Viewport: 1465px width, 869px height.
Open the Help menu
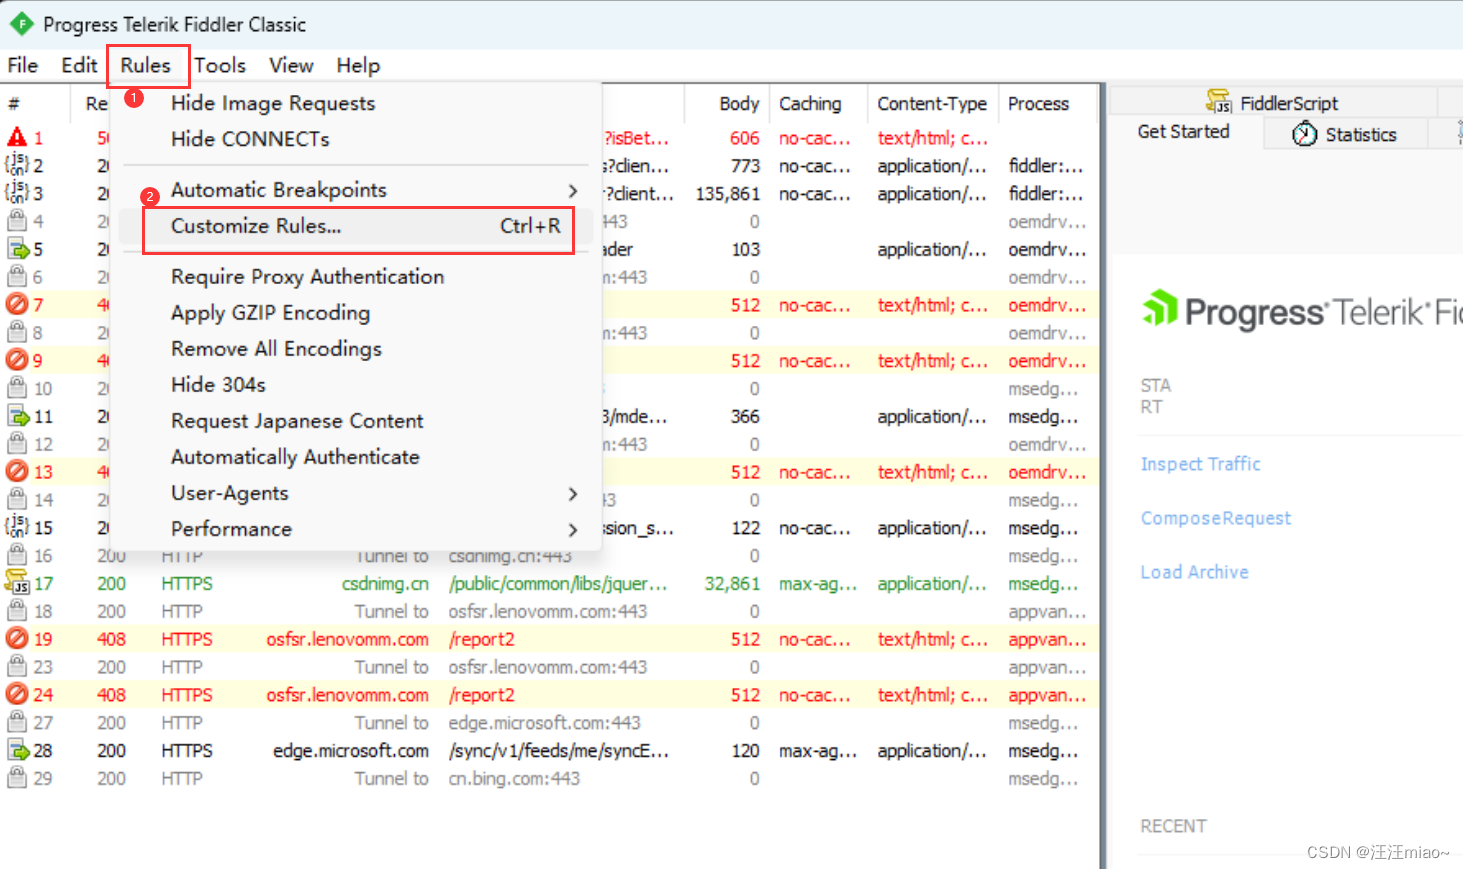[358, 65]
